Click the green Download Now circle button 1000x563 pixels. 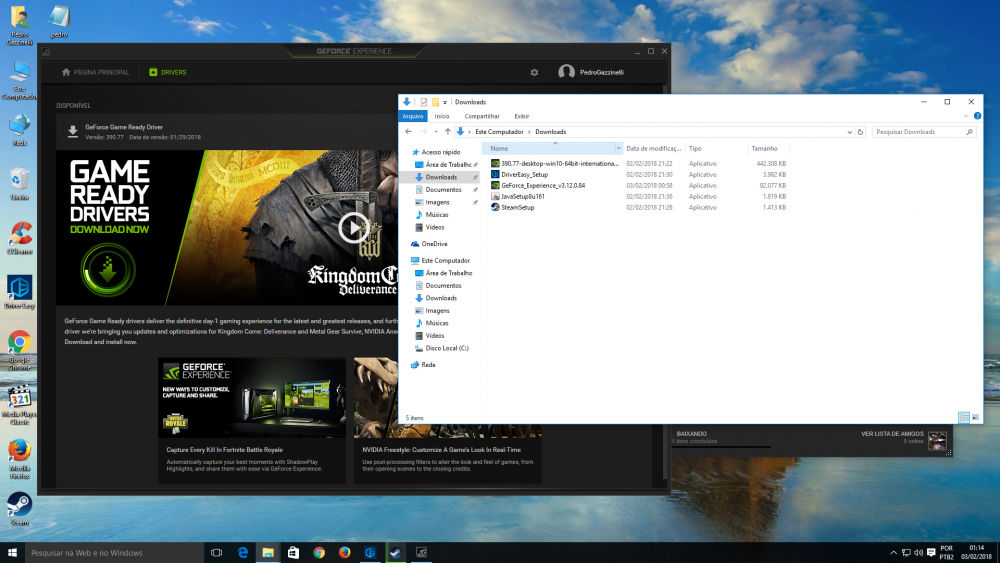point(108,270)
